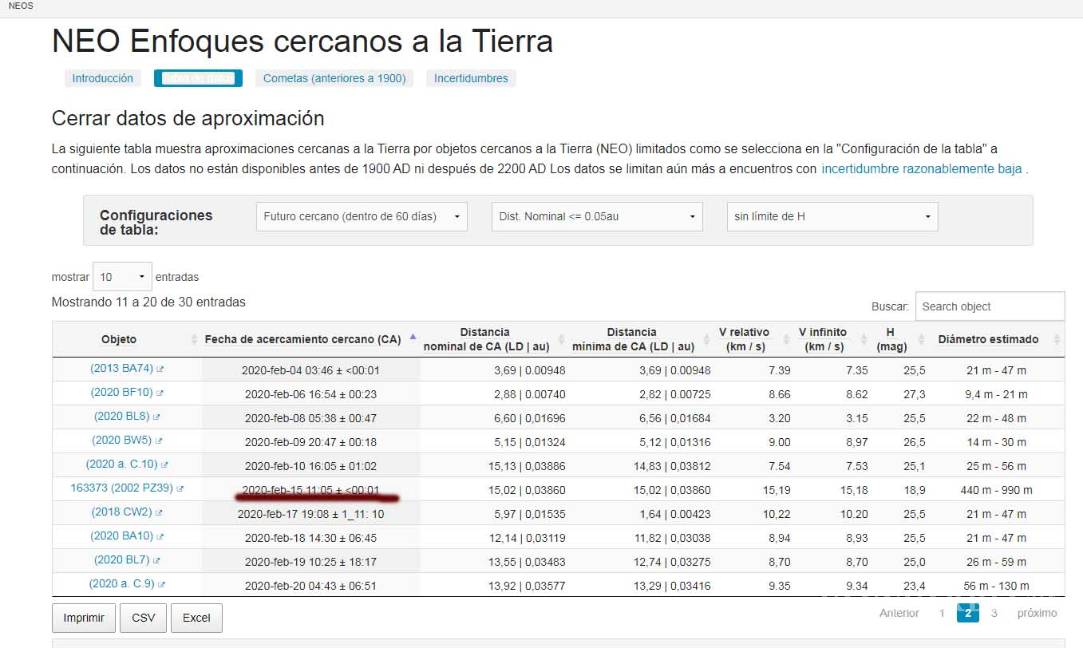Open the sin límite de H dropdown

click(832, 216)
